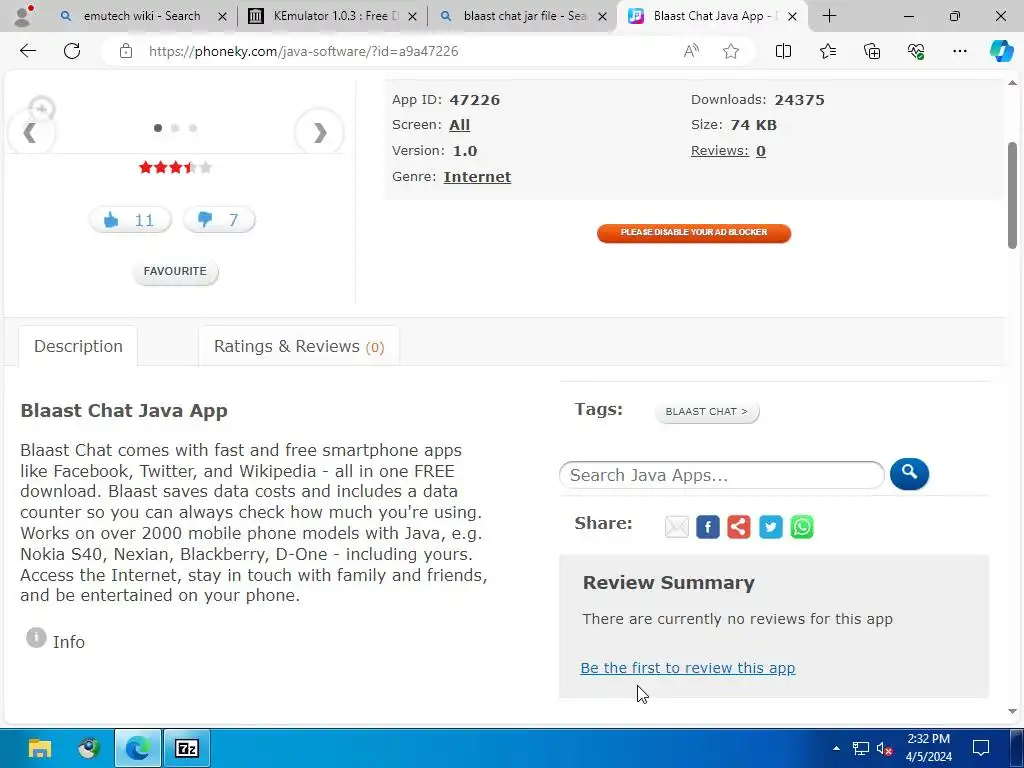Switch to emutech wiki Search tab
Viewport: 1024px width, 768px height.
[142, 16]
